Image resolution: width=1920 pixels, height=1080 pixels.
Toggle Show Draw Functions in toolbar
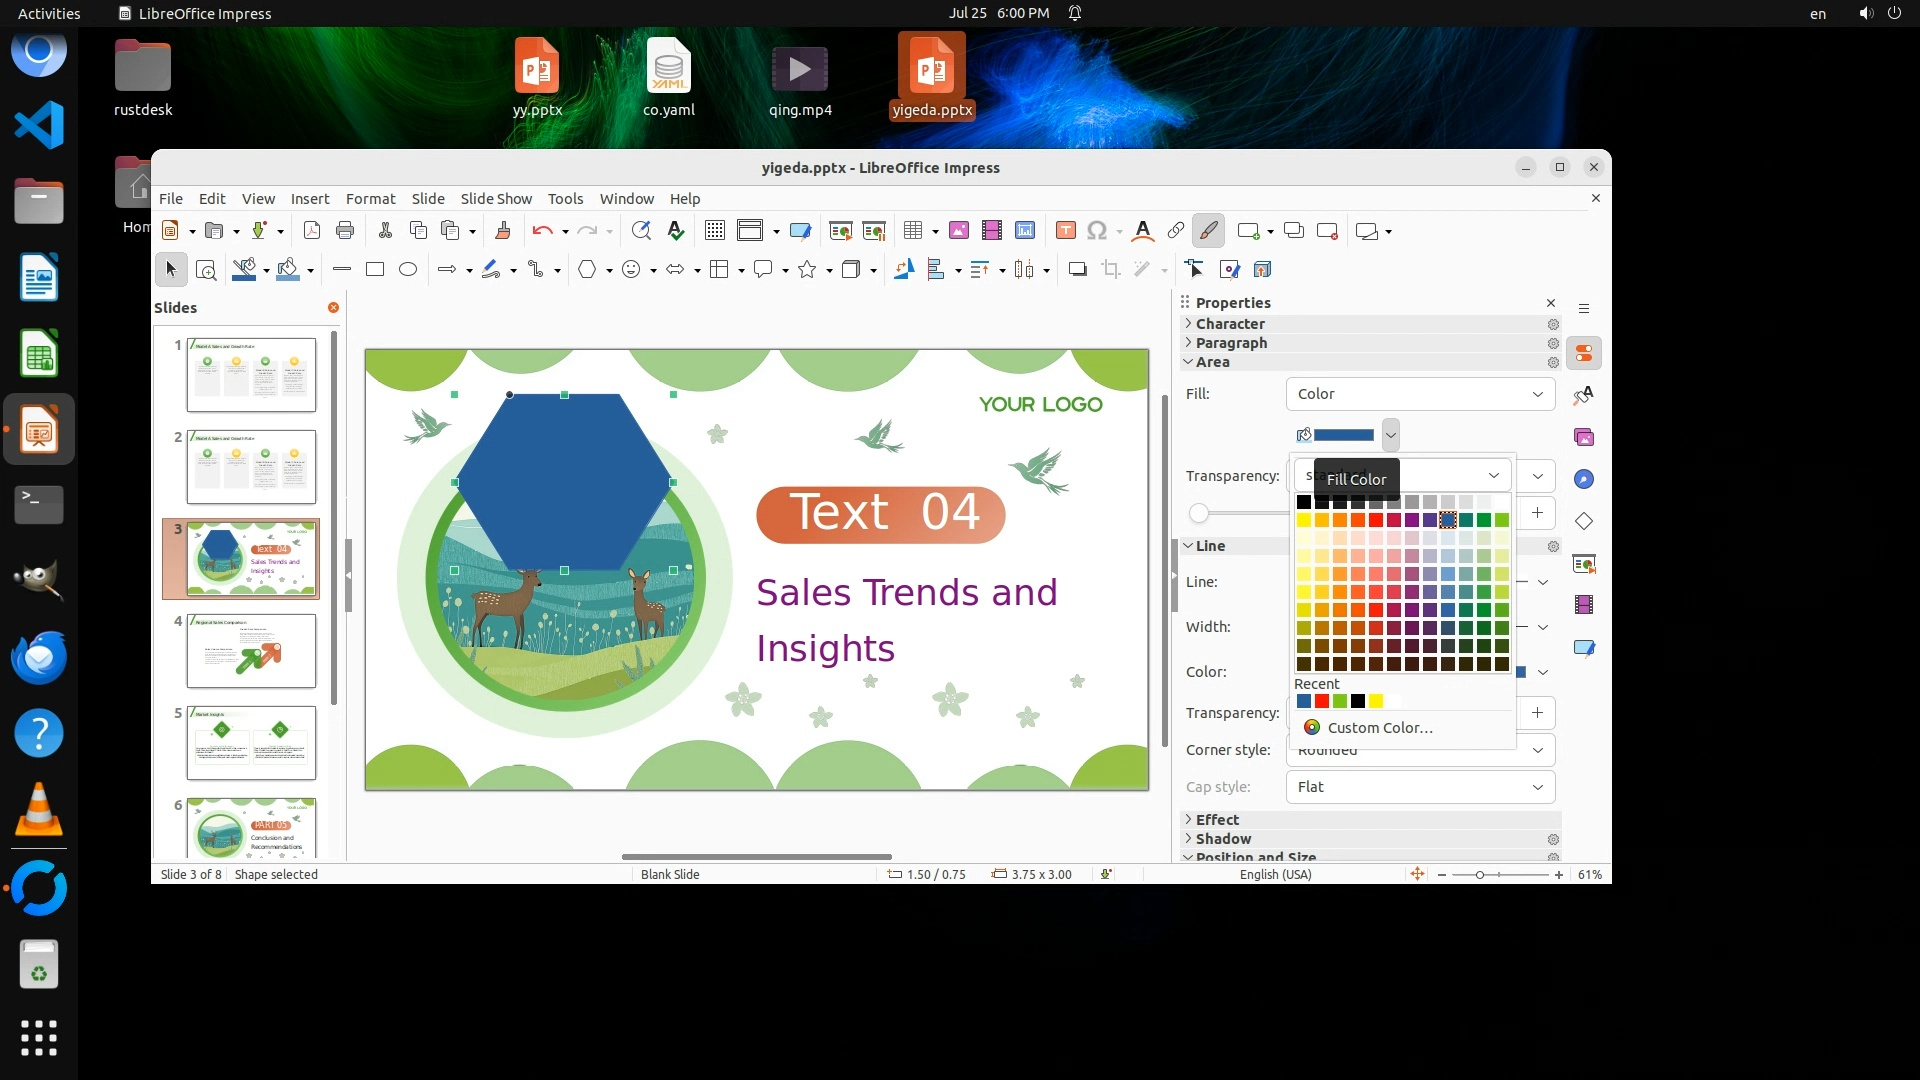click(x=1208, y=231)
